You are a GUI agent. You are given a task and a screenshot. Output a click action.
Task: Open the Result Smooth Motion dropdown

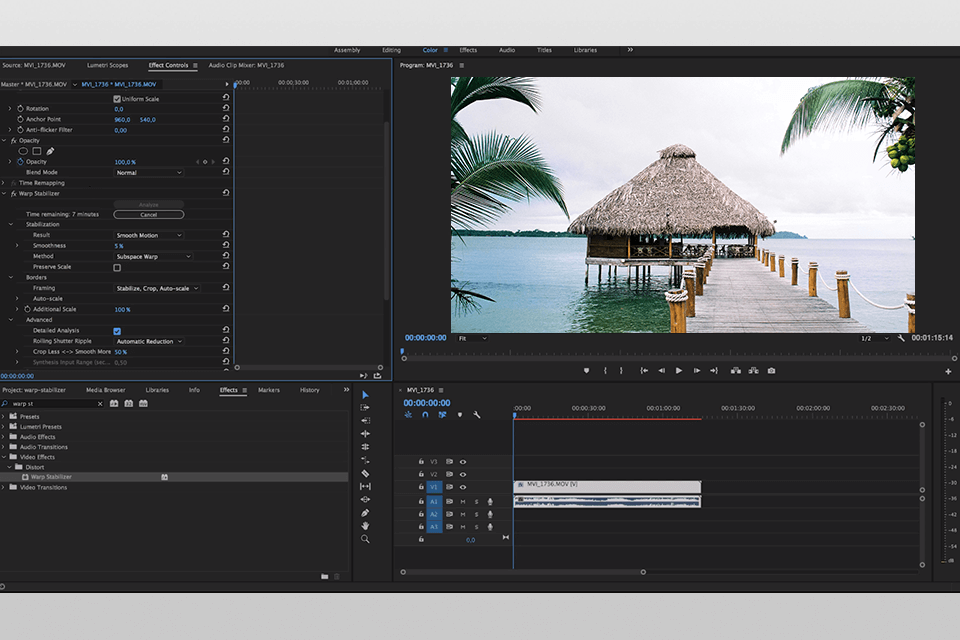[x=149, y=235]
